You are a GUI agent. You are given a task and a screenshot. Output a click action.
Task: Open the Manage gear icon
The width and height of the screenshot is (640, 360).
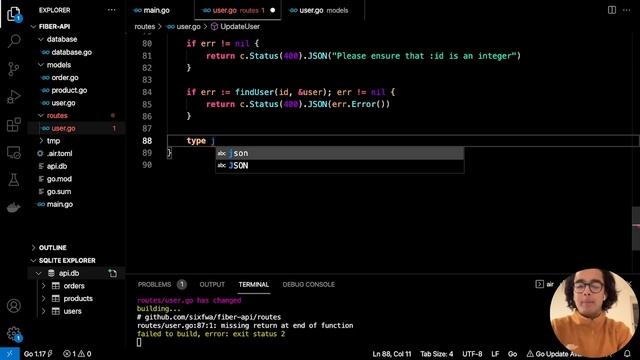(13, 333)
